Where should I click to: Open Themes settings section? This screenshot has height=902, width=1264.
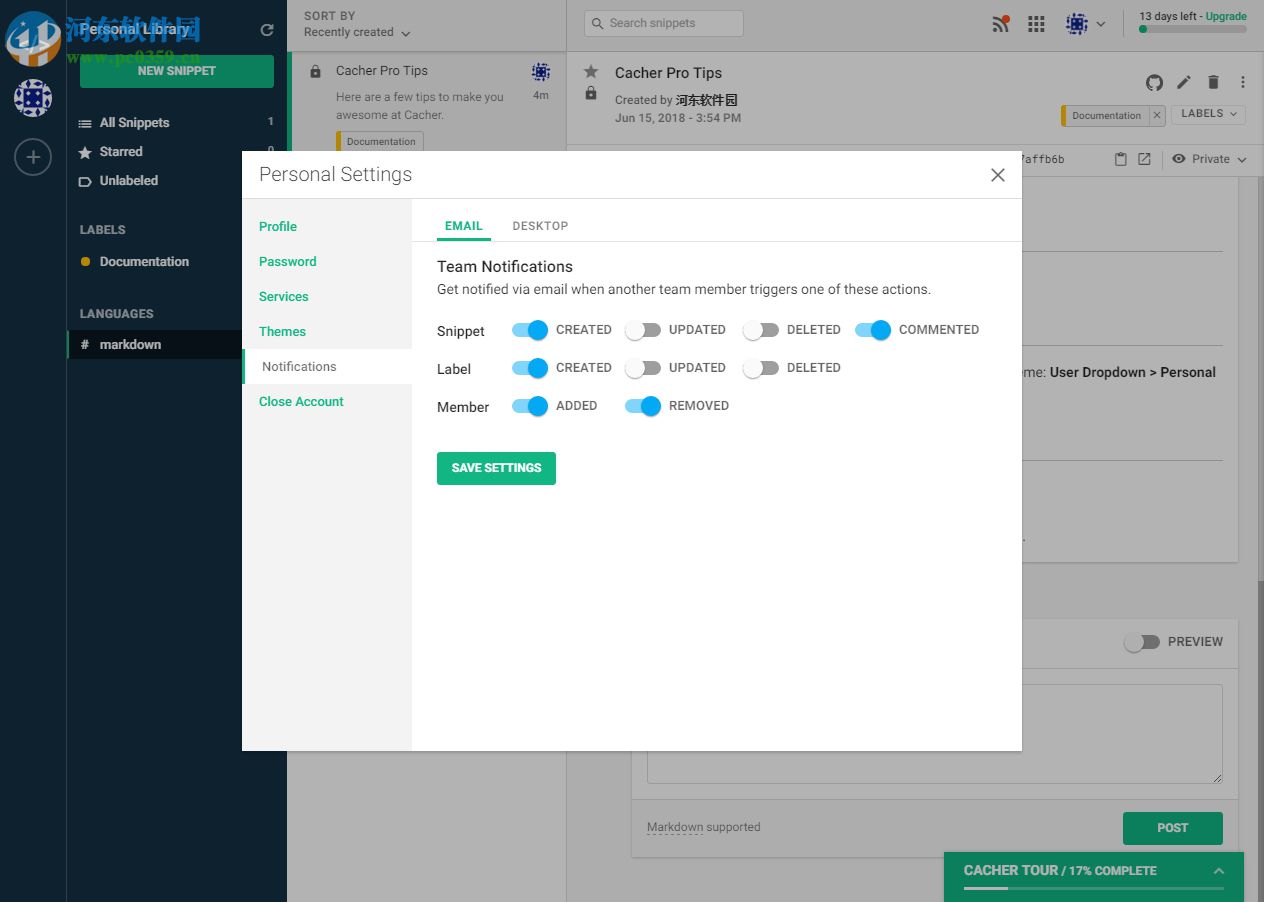282,332
